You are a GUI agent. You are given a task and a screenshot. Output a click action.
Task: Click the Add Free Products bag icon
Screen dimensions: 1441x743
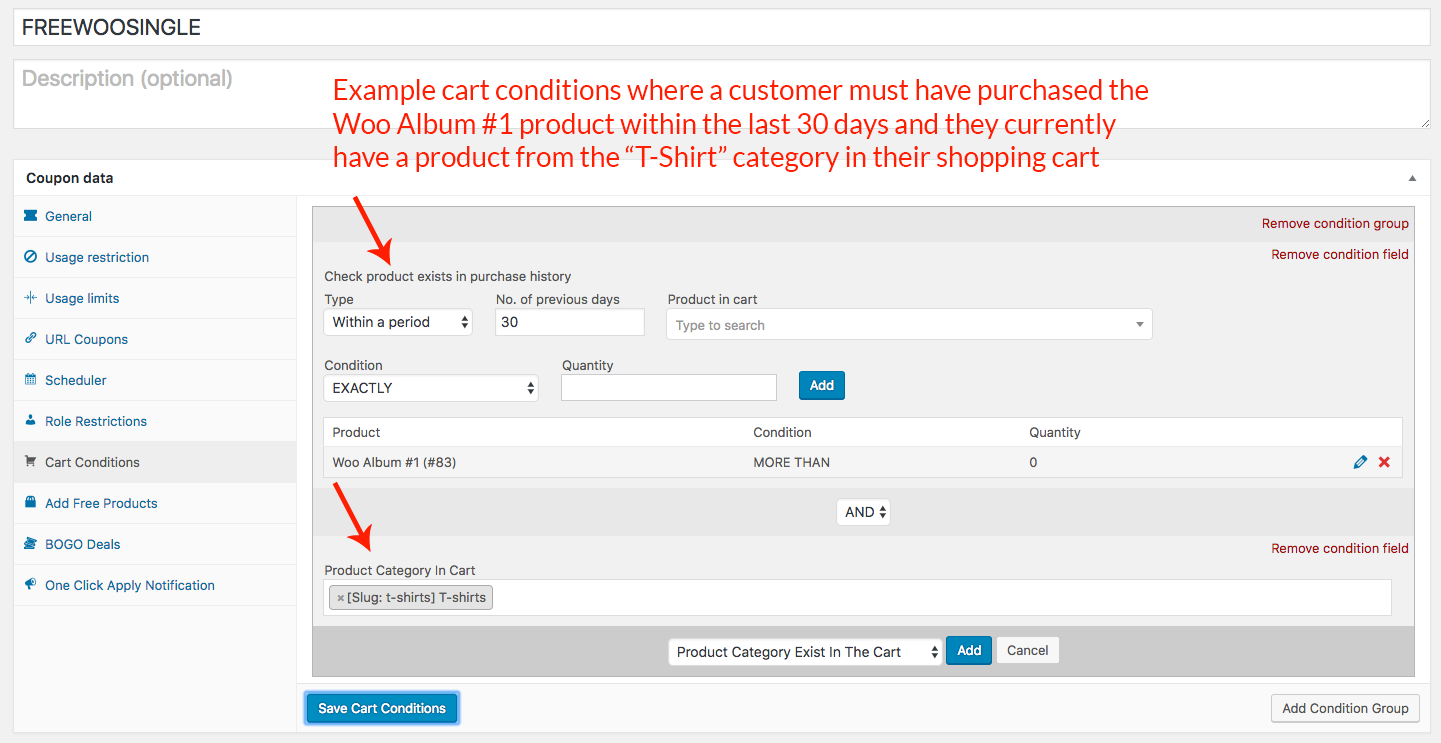[x=31, y=503]
